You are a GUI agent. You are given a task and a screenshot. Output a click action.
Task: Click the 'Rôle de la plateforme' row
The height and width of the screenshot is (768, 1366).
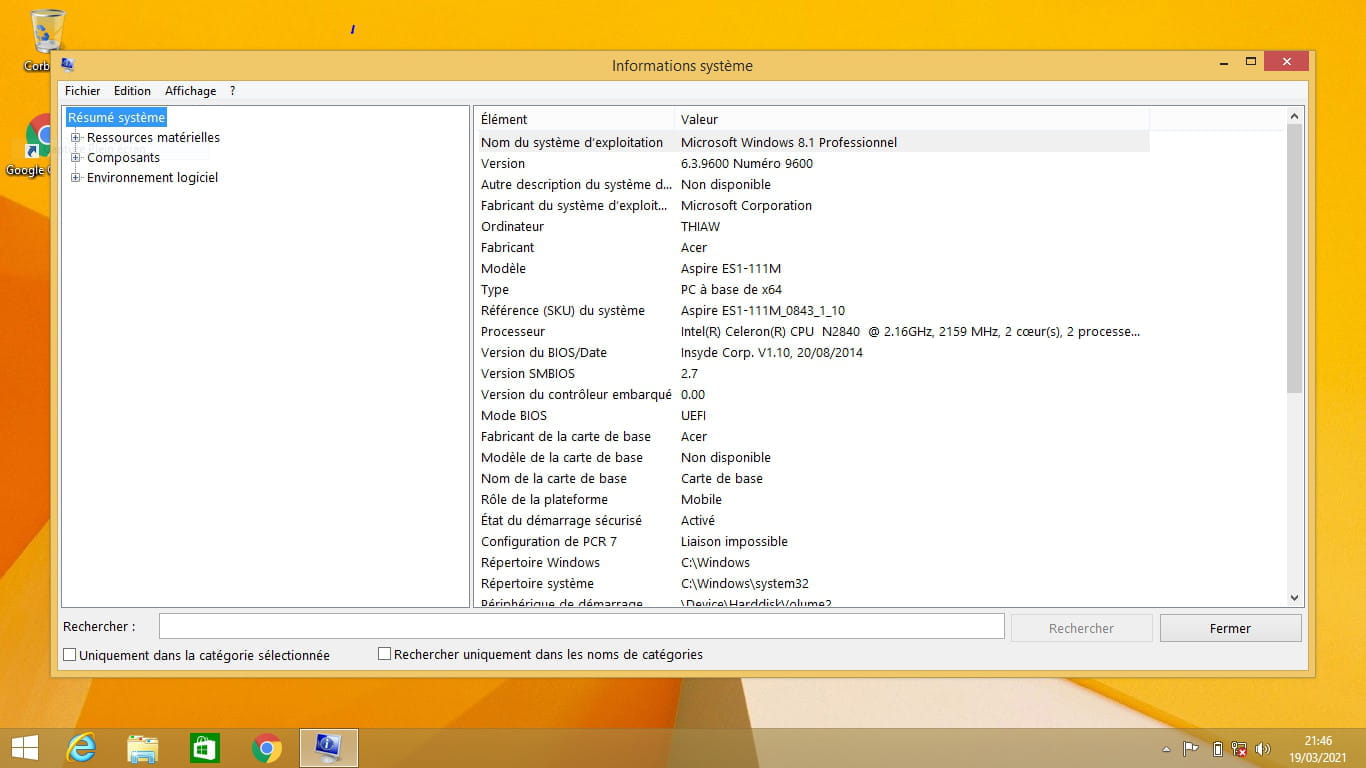click(814, 499)
